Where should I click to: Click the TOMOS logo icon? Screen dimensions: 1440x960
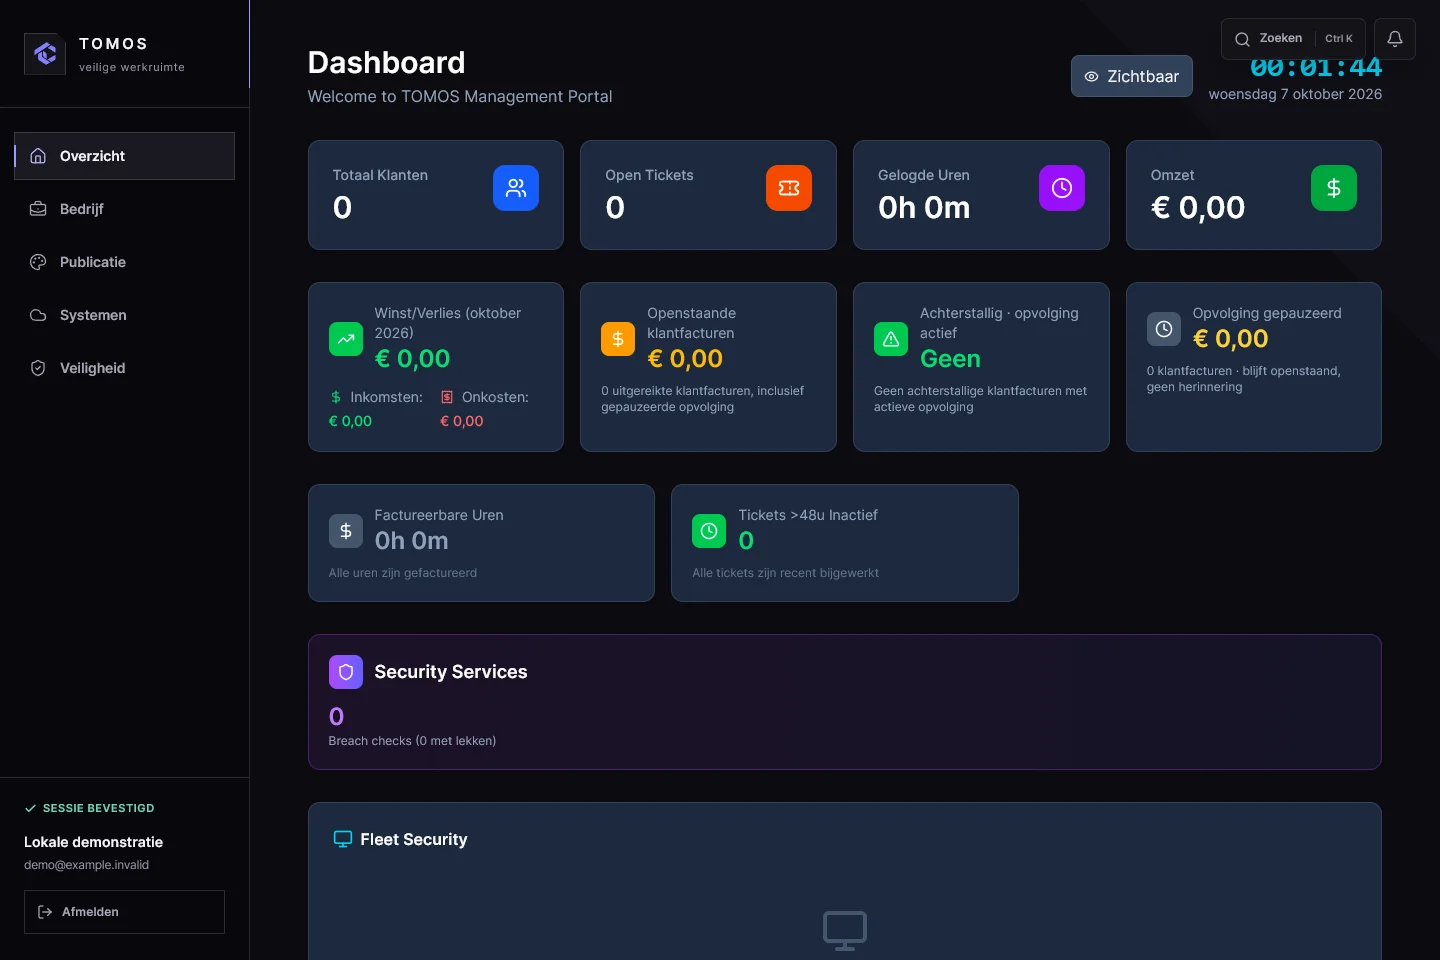pos(45,54)
